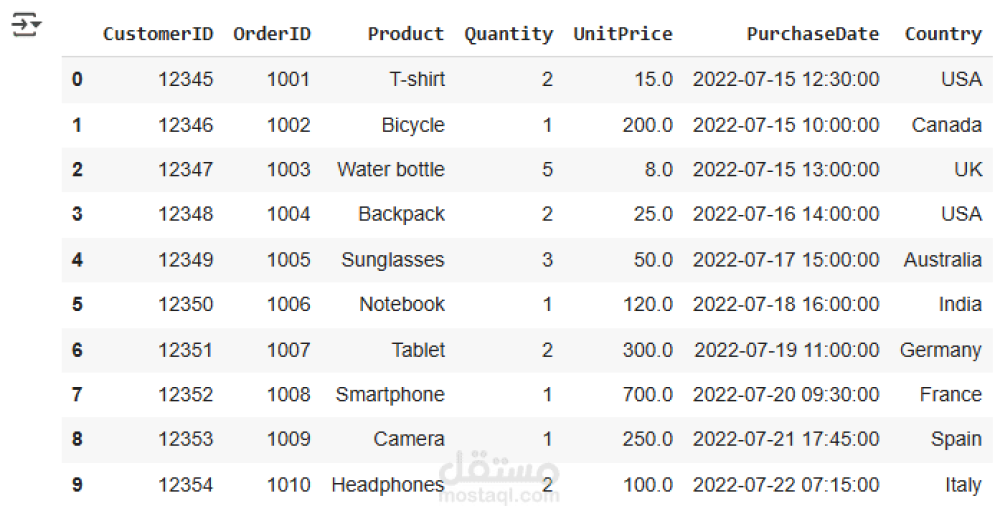Click the Germany country cell
This screenshot has width=1000, height=516.
pos(940,350)
